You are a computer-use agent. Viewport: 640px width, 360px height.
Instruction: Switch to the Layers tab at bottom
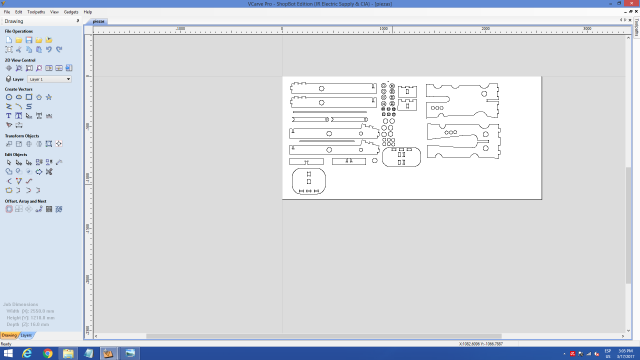pyautogui.click(x=27, y=336)
